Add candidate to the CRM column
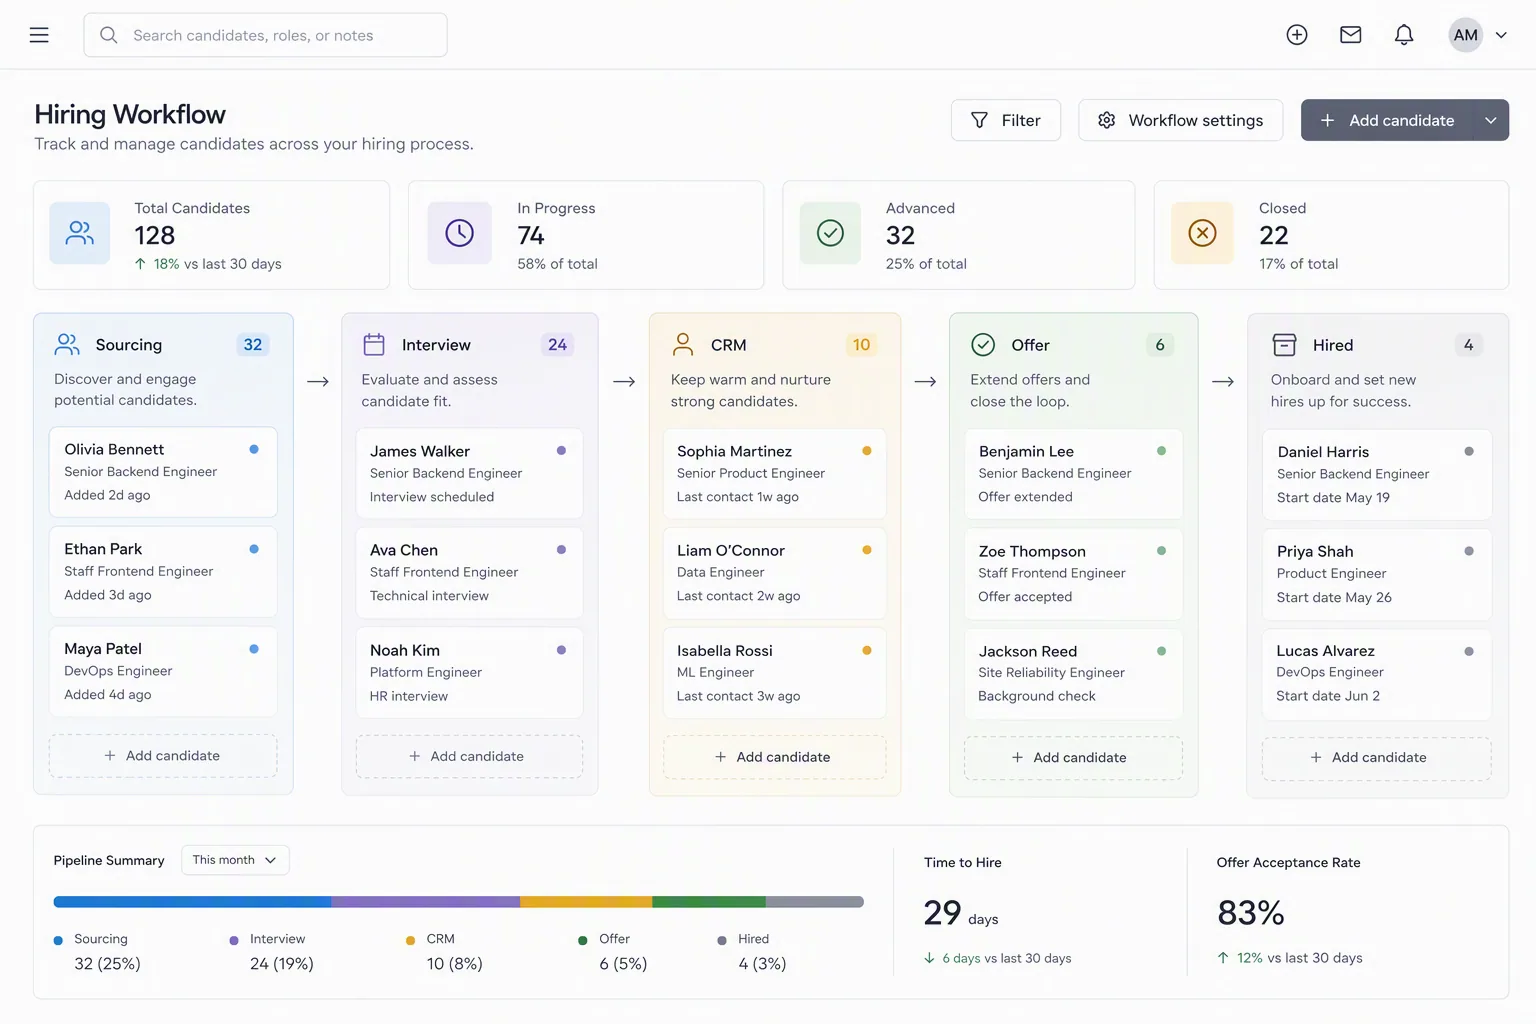The height and width of the screenshot is (1024, 1536). pos(775,757)
